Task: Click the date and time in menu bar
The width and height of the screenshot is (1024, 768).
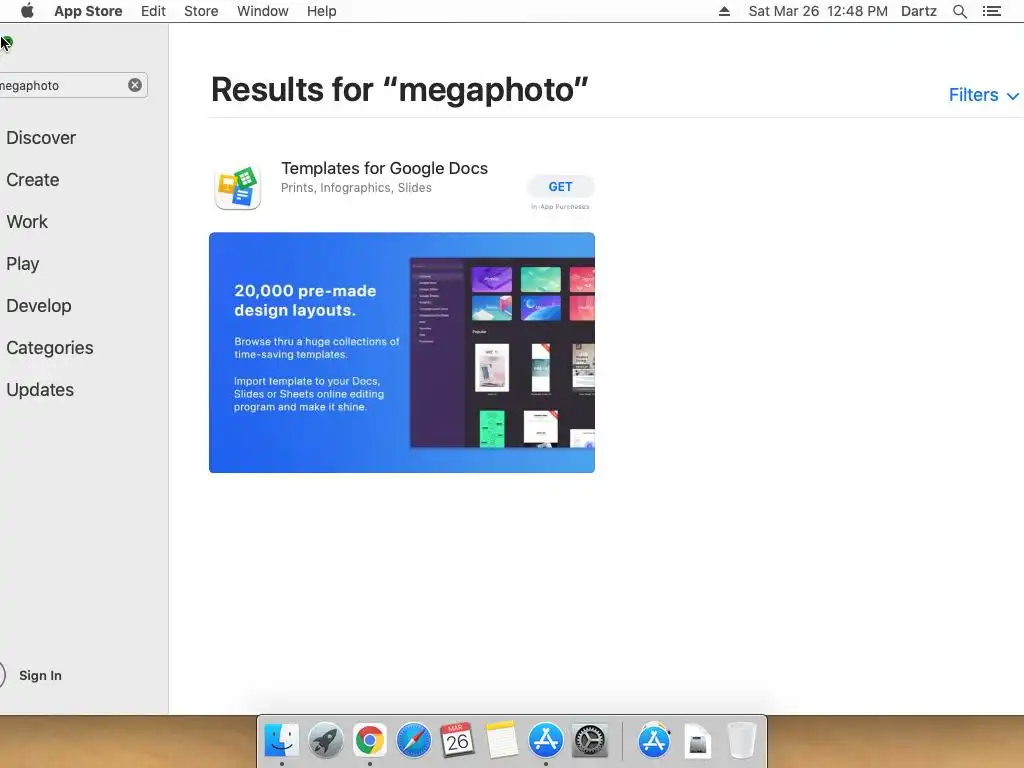Action: (818, 11)
